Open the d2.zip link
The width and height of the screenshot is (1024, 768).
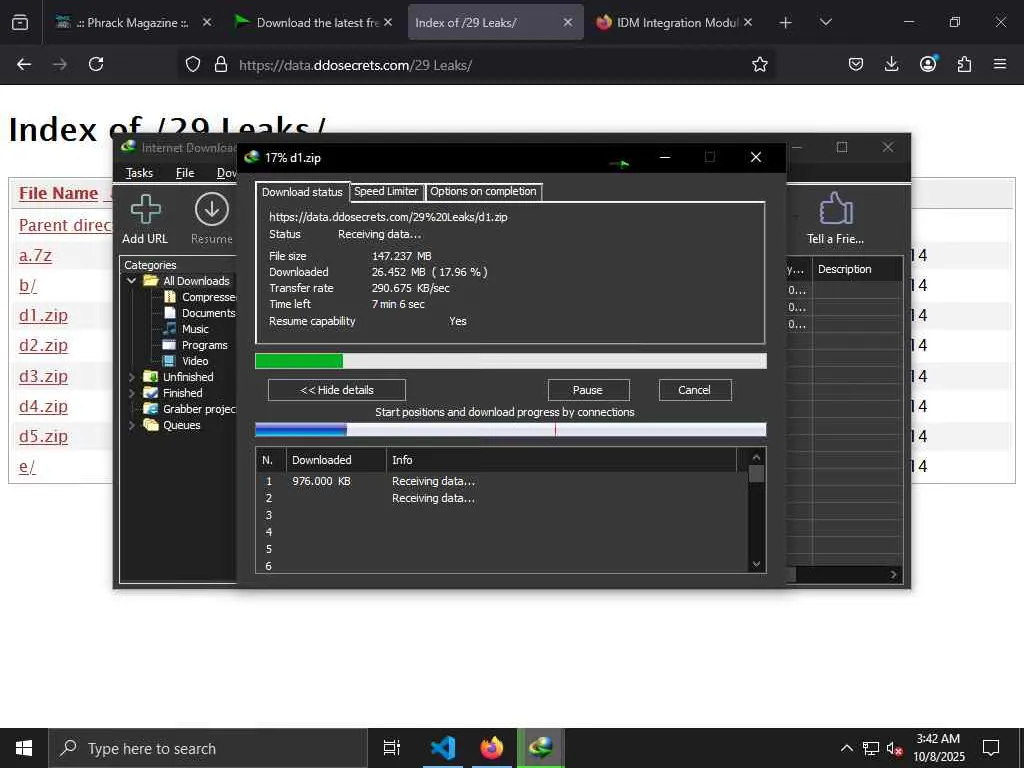[43, 345]
